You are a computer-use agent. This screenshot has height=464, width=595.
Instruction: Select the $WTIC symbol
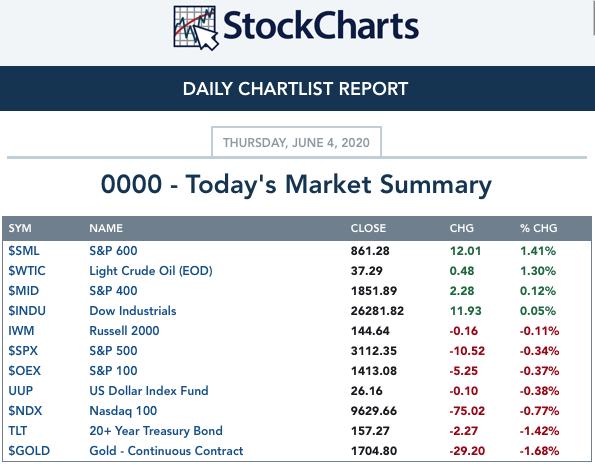coord(27,271)
